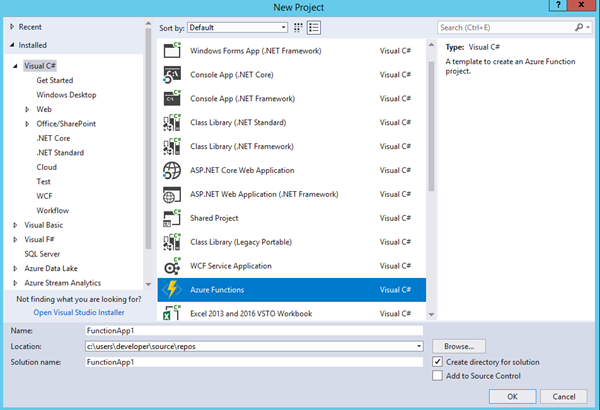The width and height of the screenshot is (600, 410).
Task: Click the template list scroll up arrow
Action: (431, 45)
